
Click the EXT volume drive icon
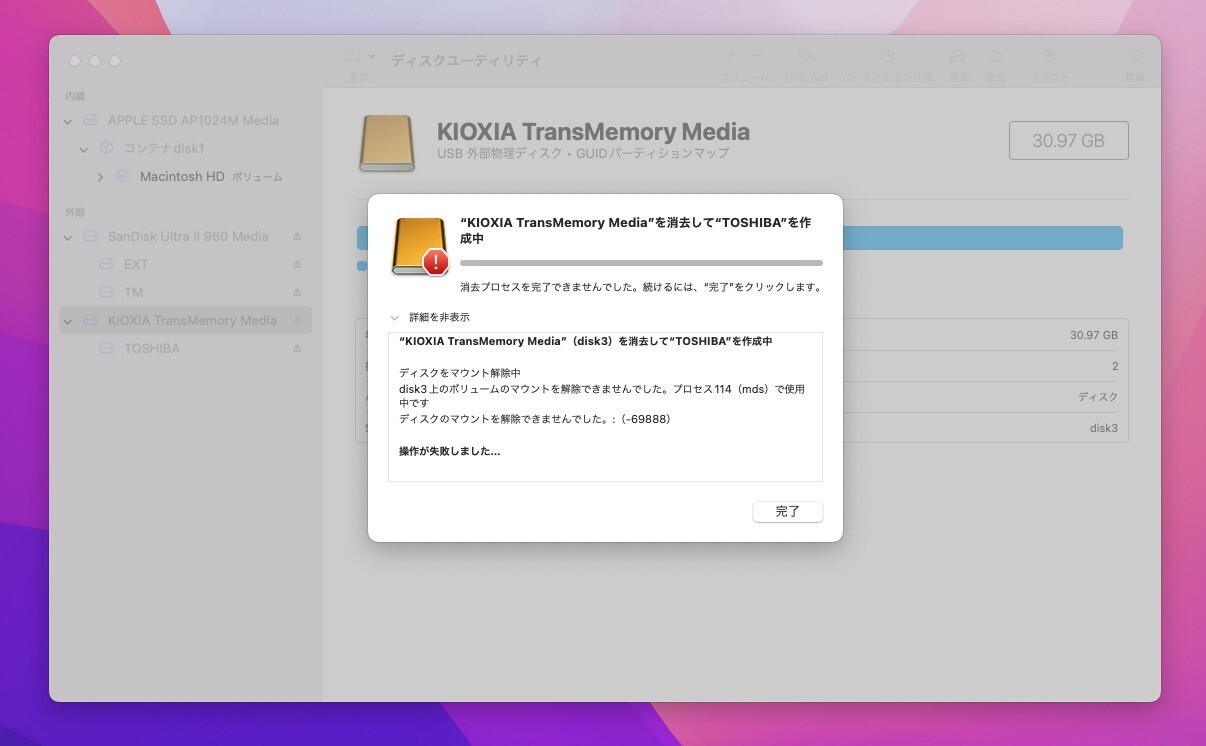point(106,264)
